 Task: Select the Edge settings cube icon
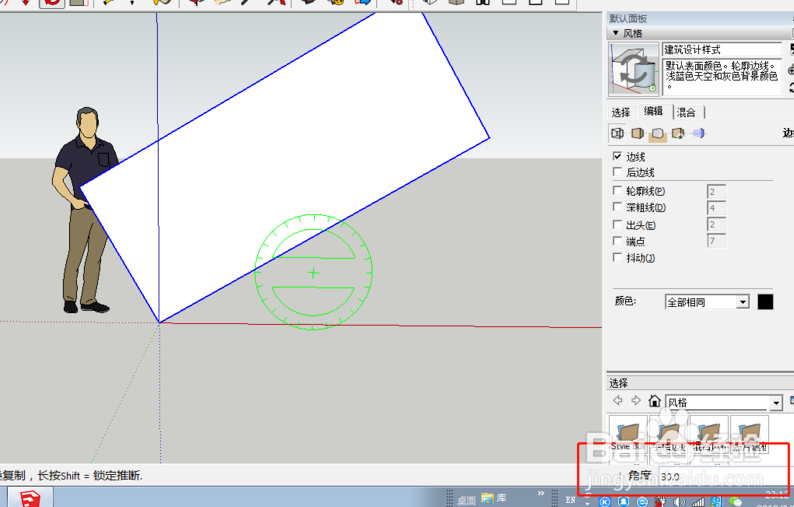pos(618,133)
